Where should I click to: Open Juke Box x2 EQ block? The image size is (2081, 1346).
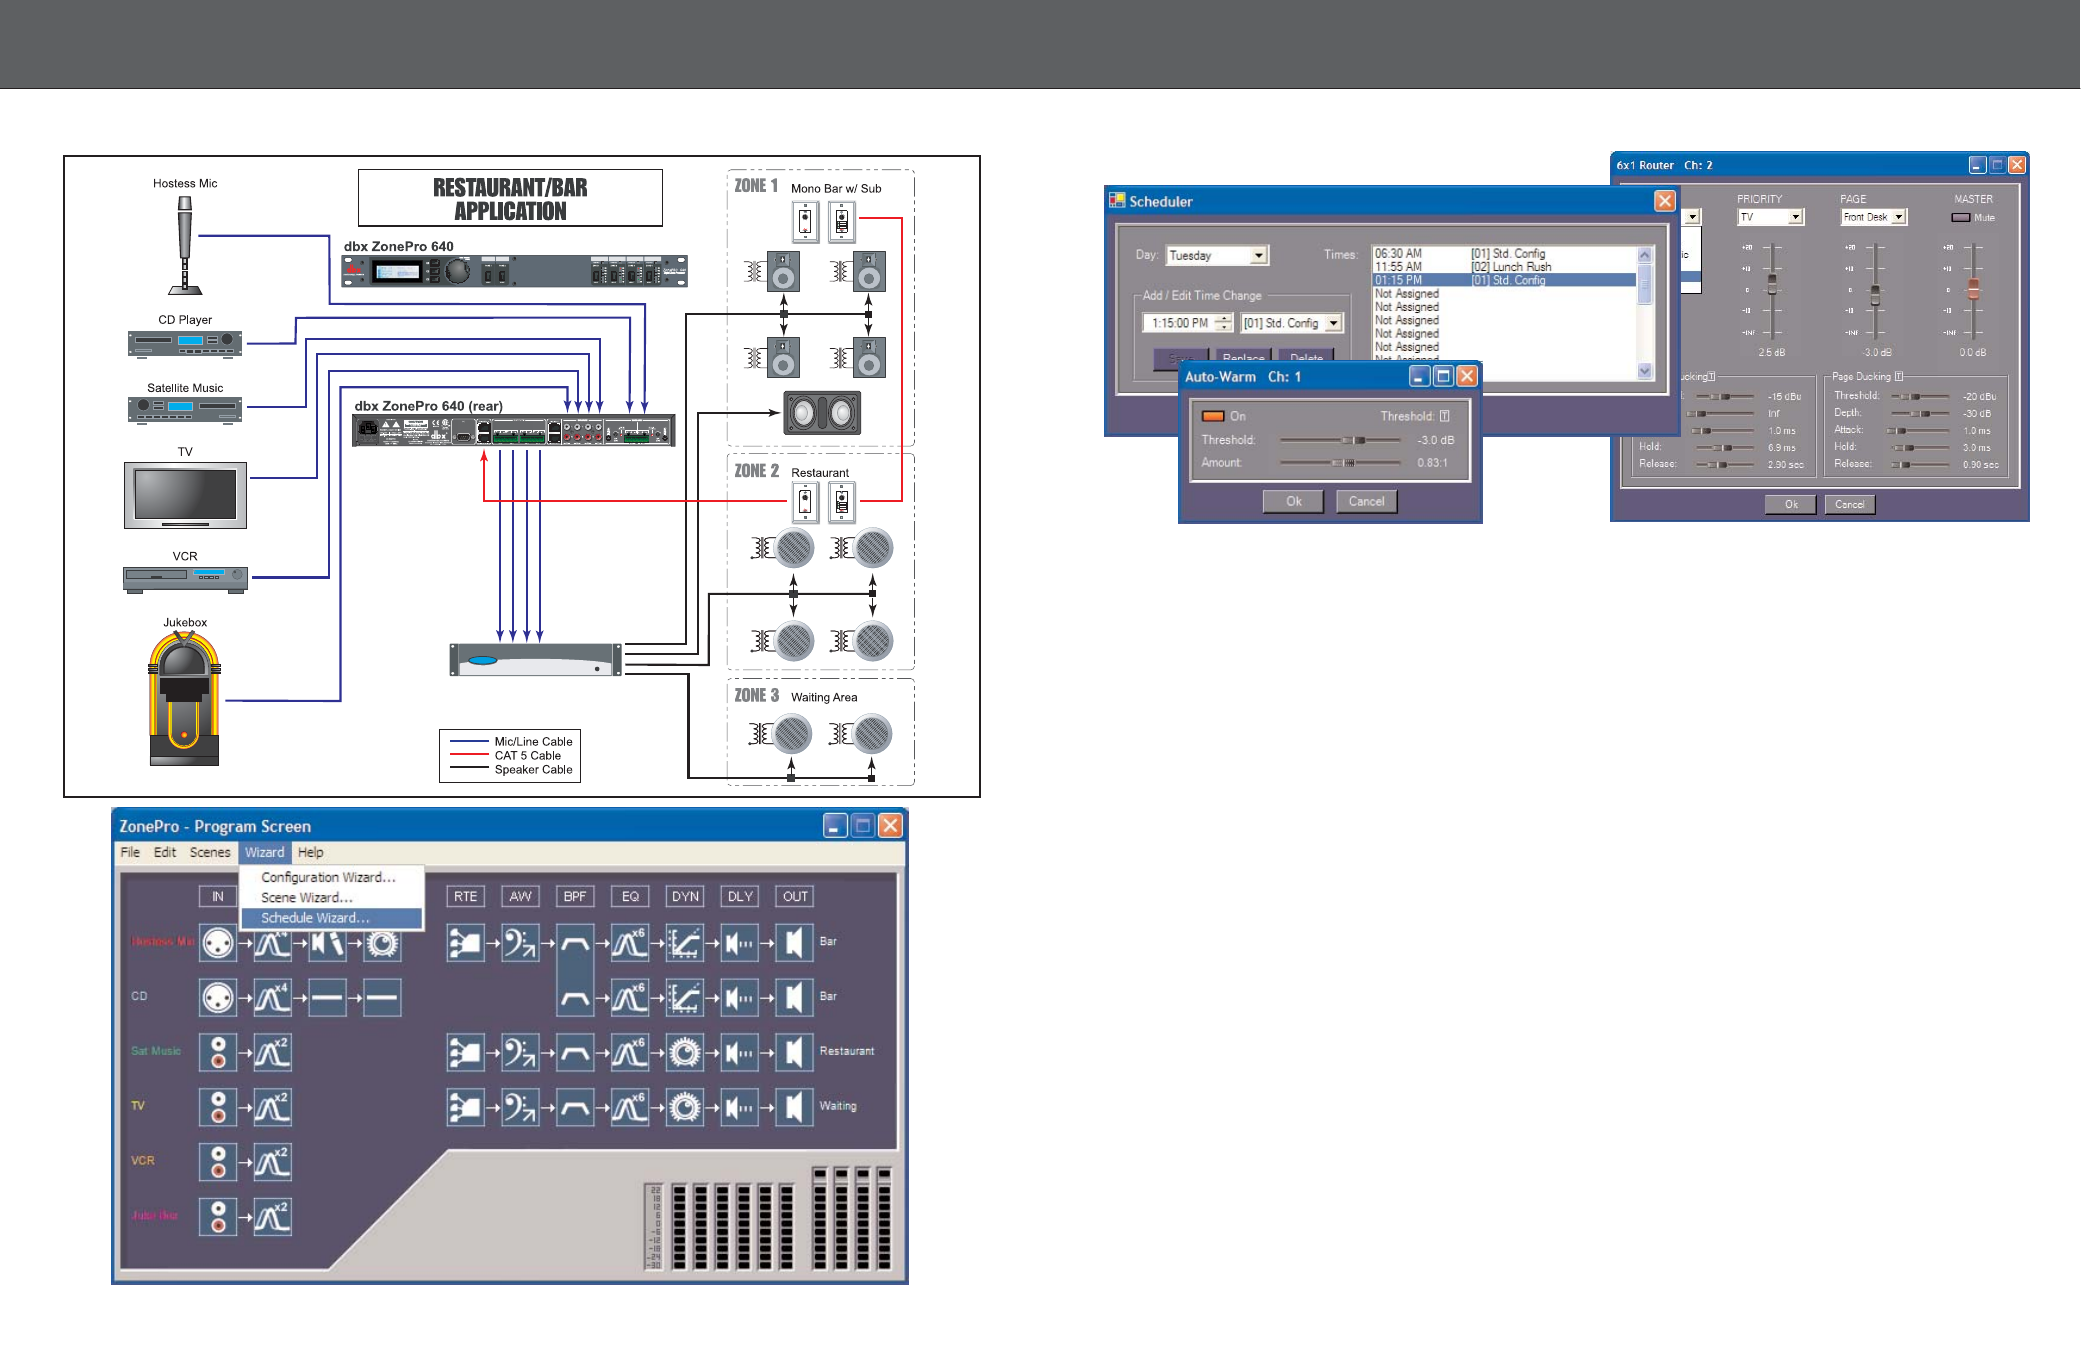tap(272, 1217)
